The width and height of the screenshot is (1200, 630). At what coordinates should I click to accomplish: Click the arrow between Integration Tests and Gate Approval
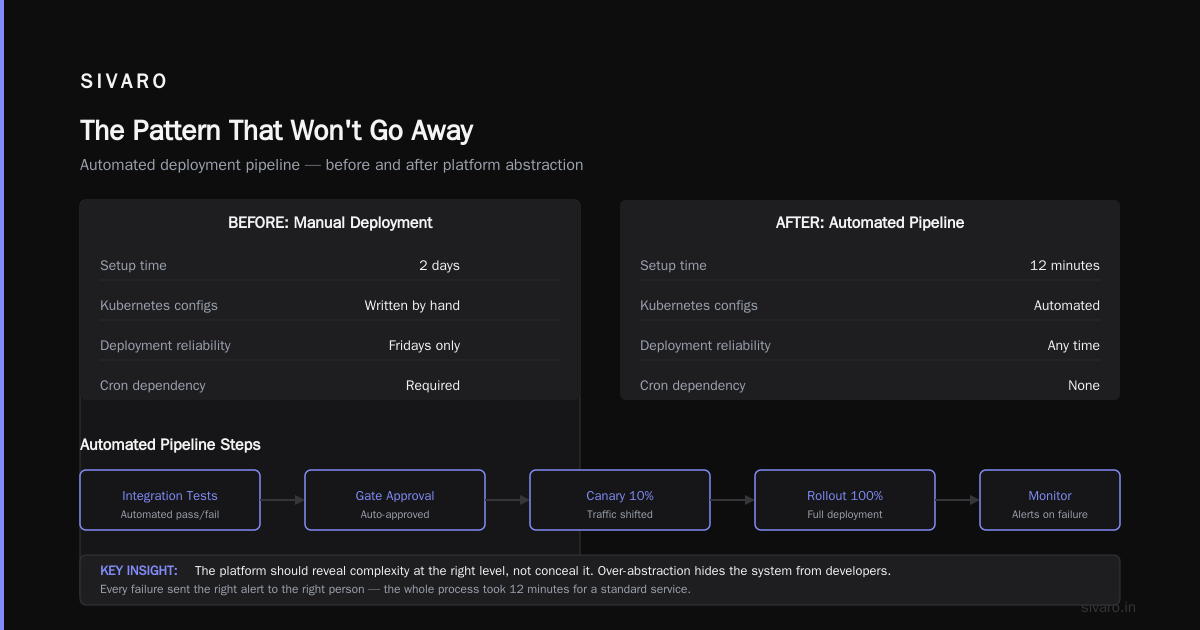(283, 499)
